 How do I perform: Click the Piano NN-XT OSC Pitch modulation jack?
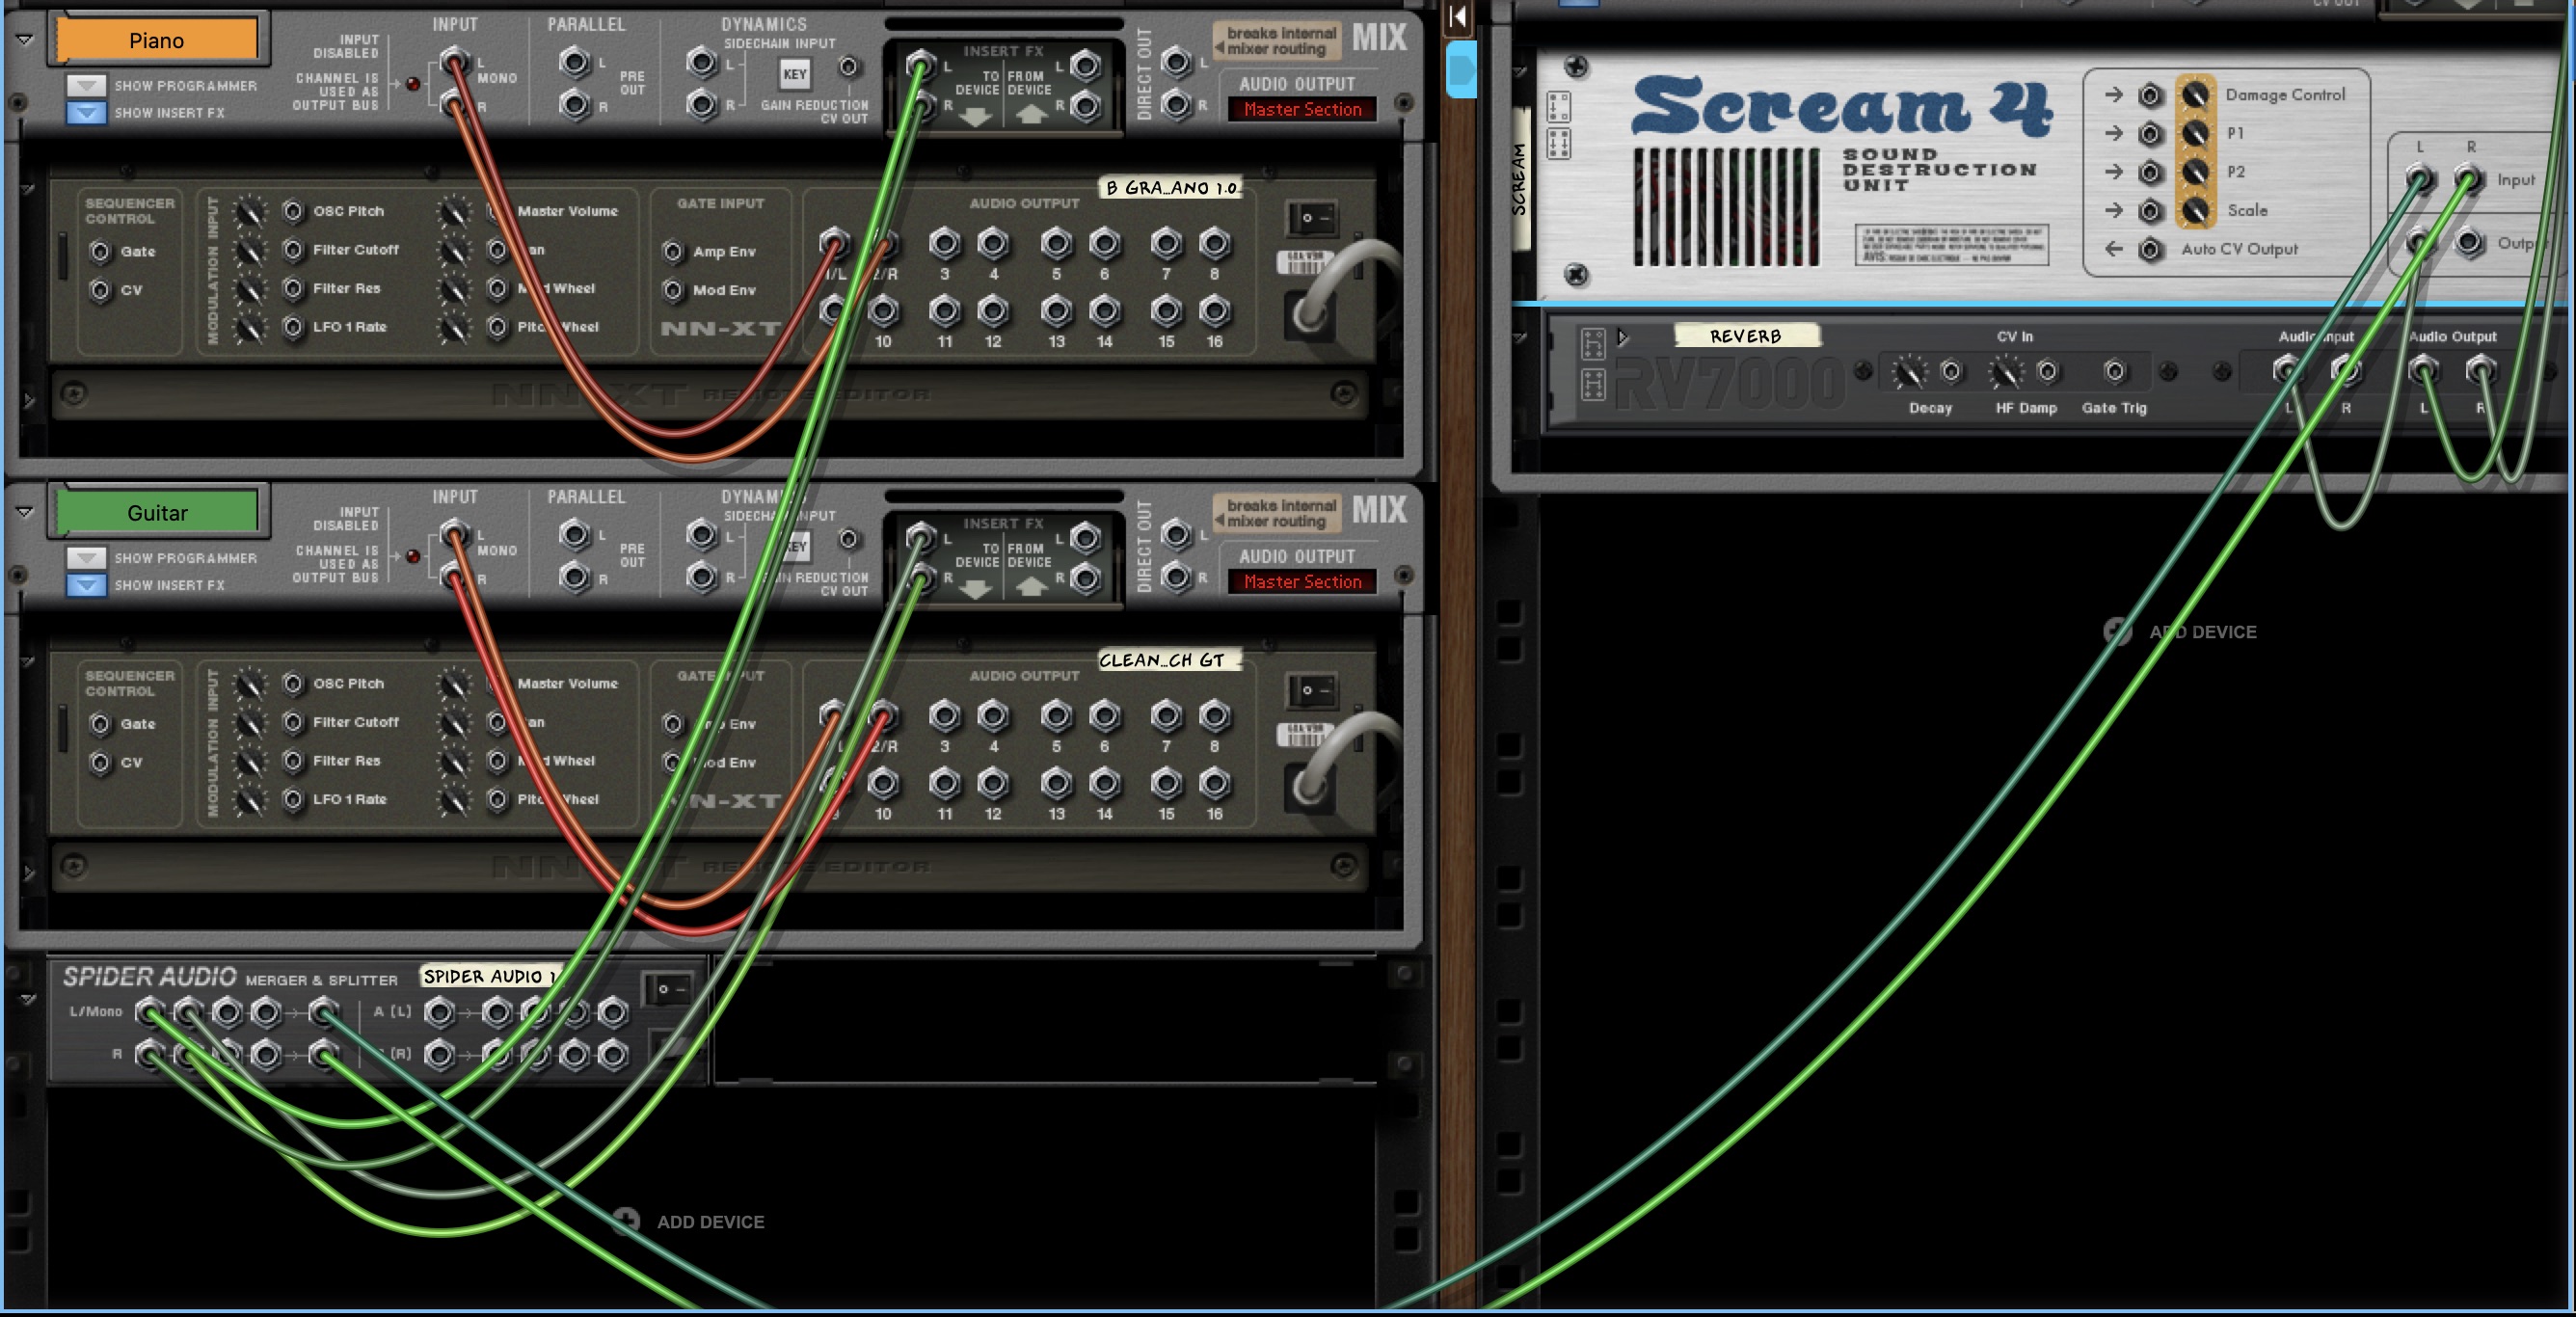pyautogui.click(x=293, y=211)
